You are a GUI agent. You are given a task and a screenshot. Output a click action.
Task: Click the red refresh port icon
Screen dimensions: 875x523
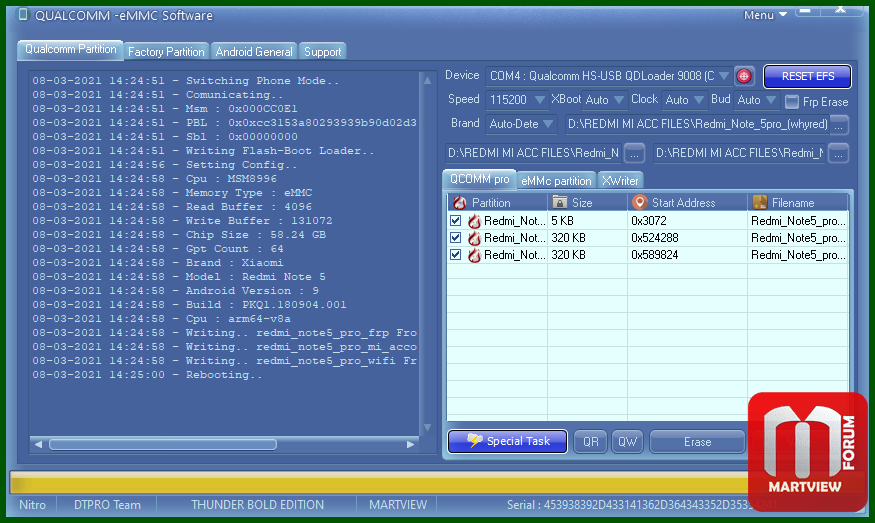tap(744, 76)
